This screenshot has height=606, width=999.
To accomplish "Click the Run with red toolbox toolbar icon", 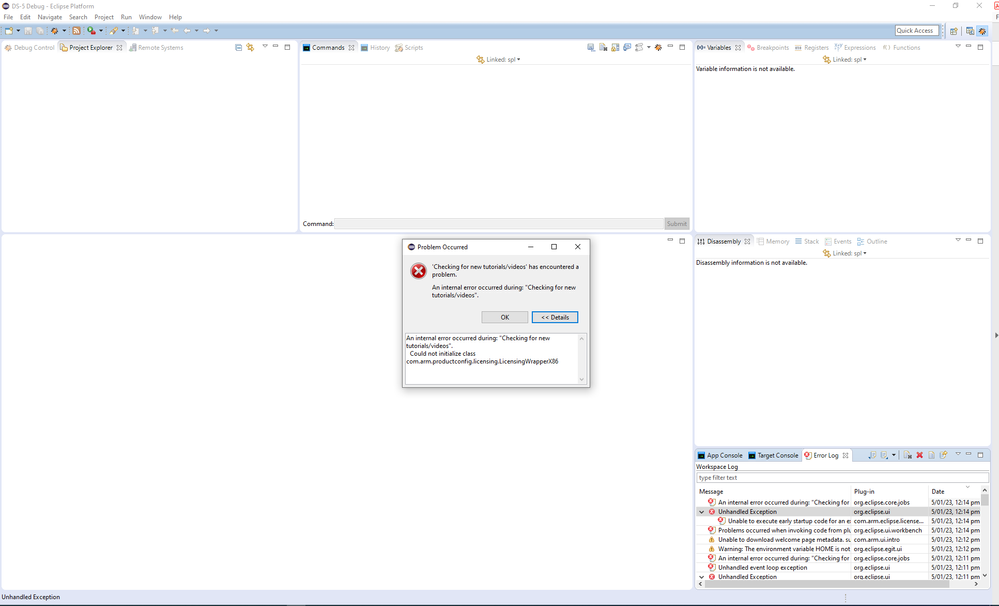I will (x=92, y=31).
